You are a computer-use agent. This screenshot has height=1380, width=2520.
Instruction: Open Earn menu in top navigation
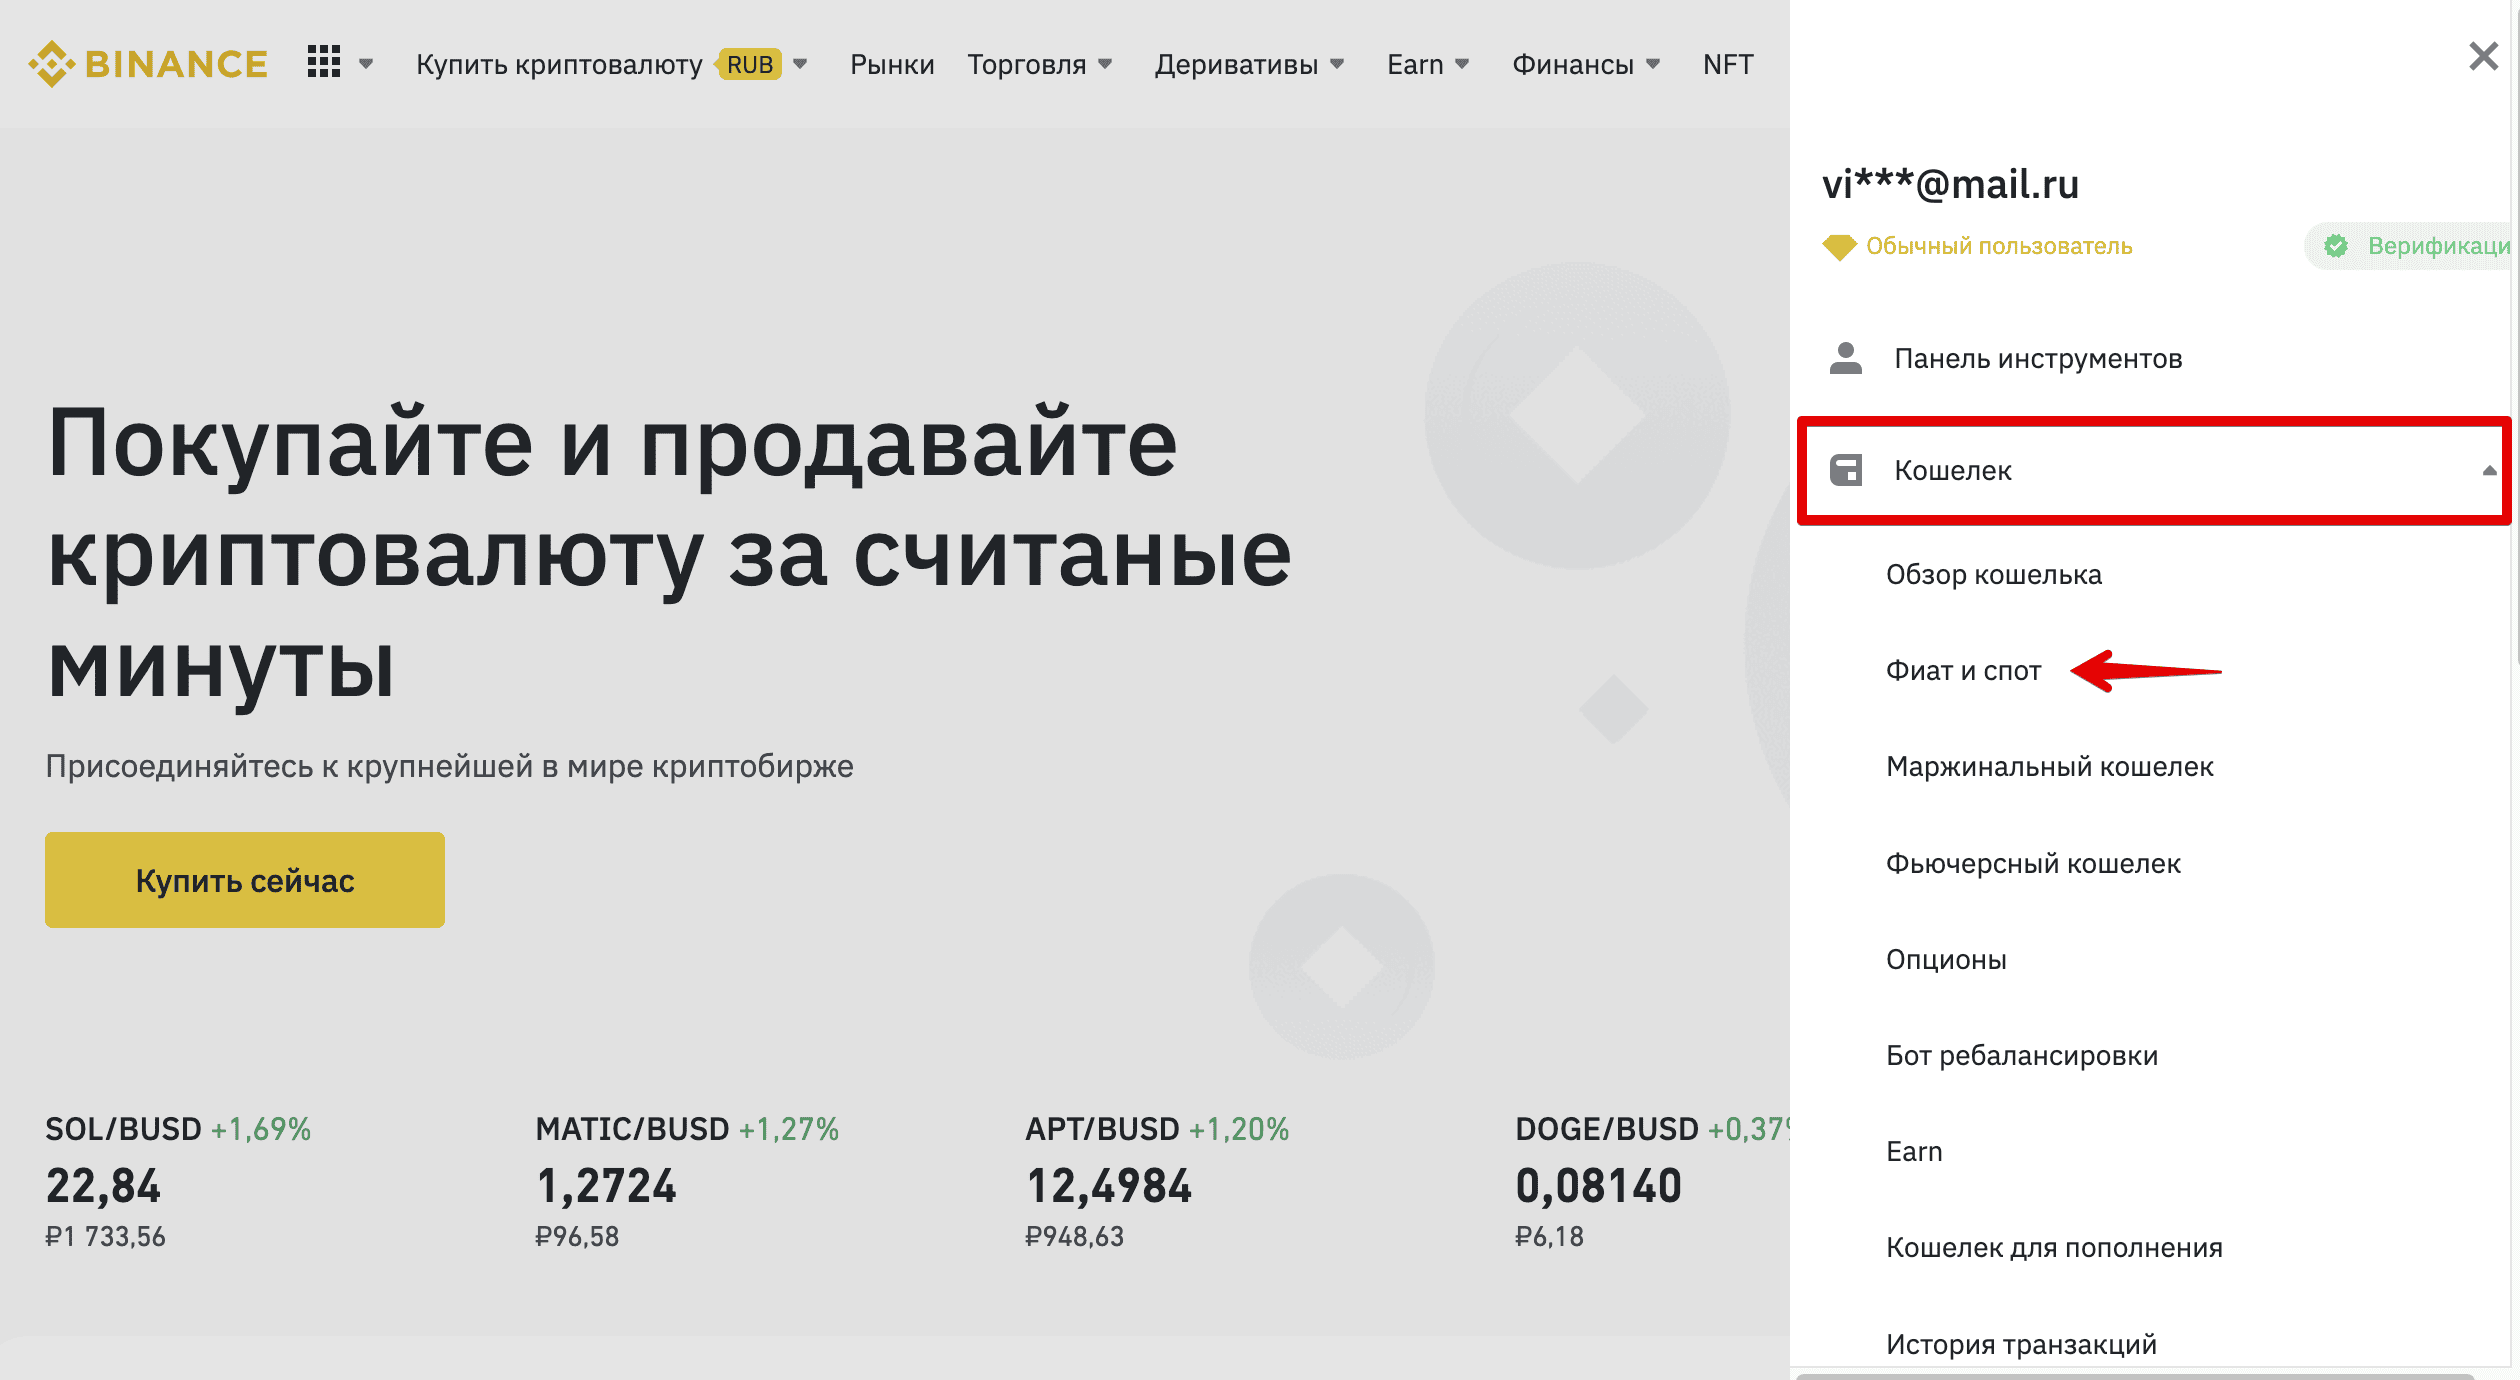click(x=1415, y=64)
